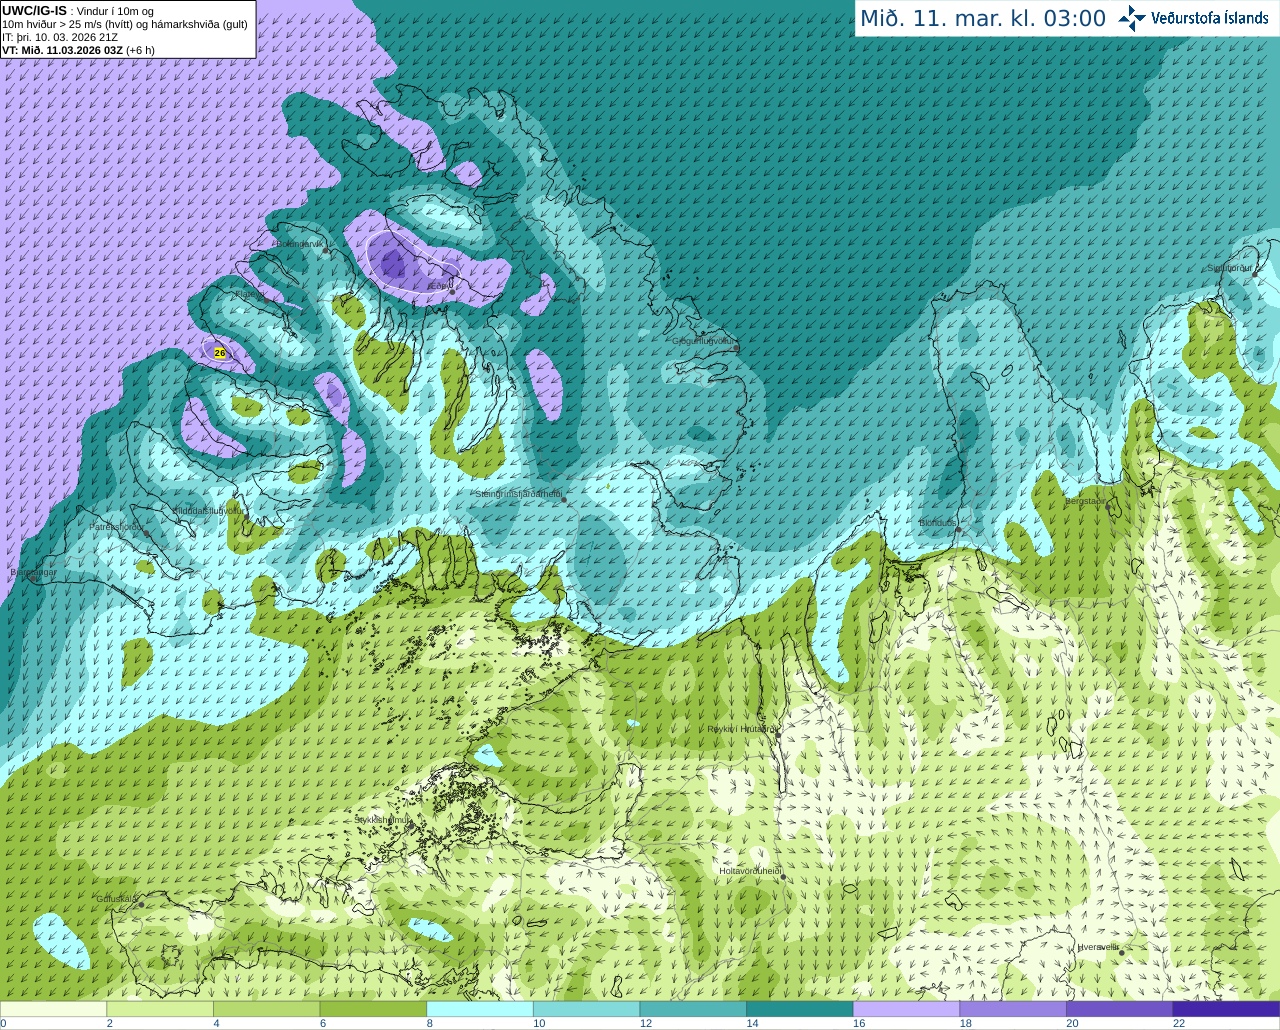This screenshot has width=1280, height=1030.
Task: Select the 12–14 m/s legend swatch
Action: (x=693, y=1009)
